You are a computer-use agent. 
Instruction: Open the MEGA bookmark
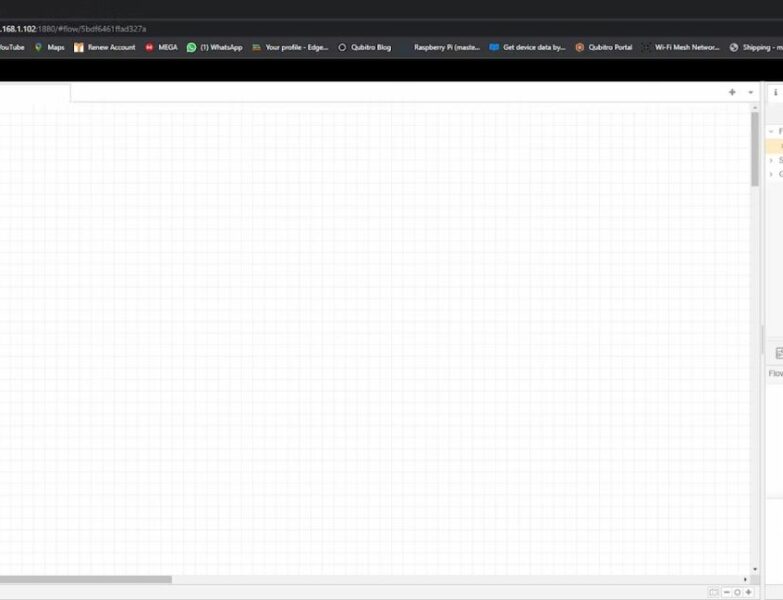point(161,47)
